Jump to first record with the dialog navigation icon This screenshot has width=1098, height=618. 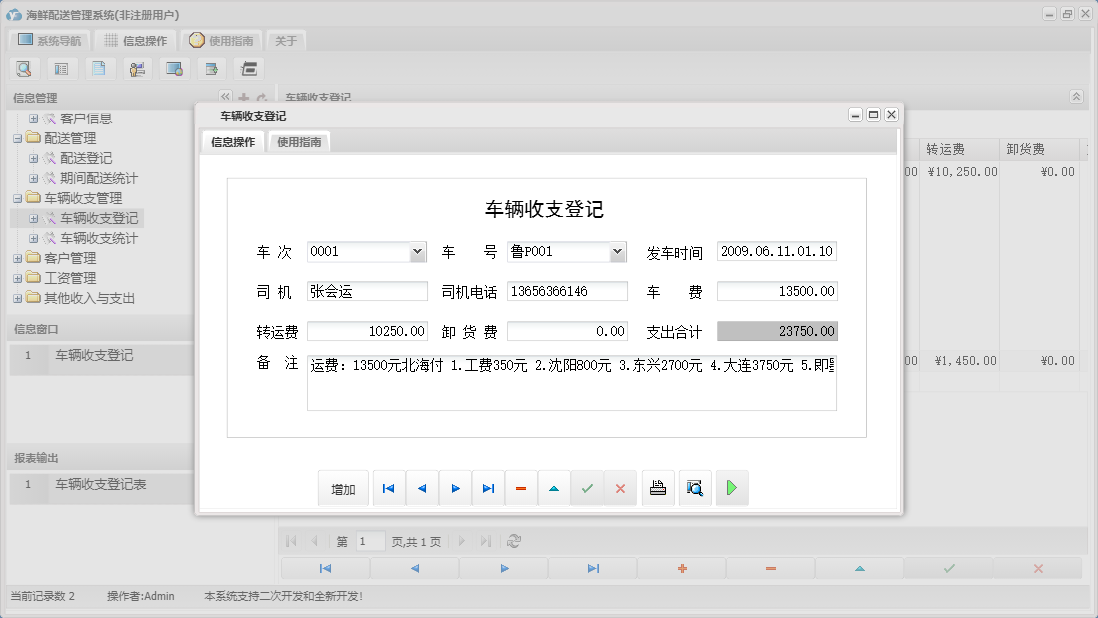click(388, 488)
